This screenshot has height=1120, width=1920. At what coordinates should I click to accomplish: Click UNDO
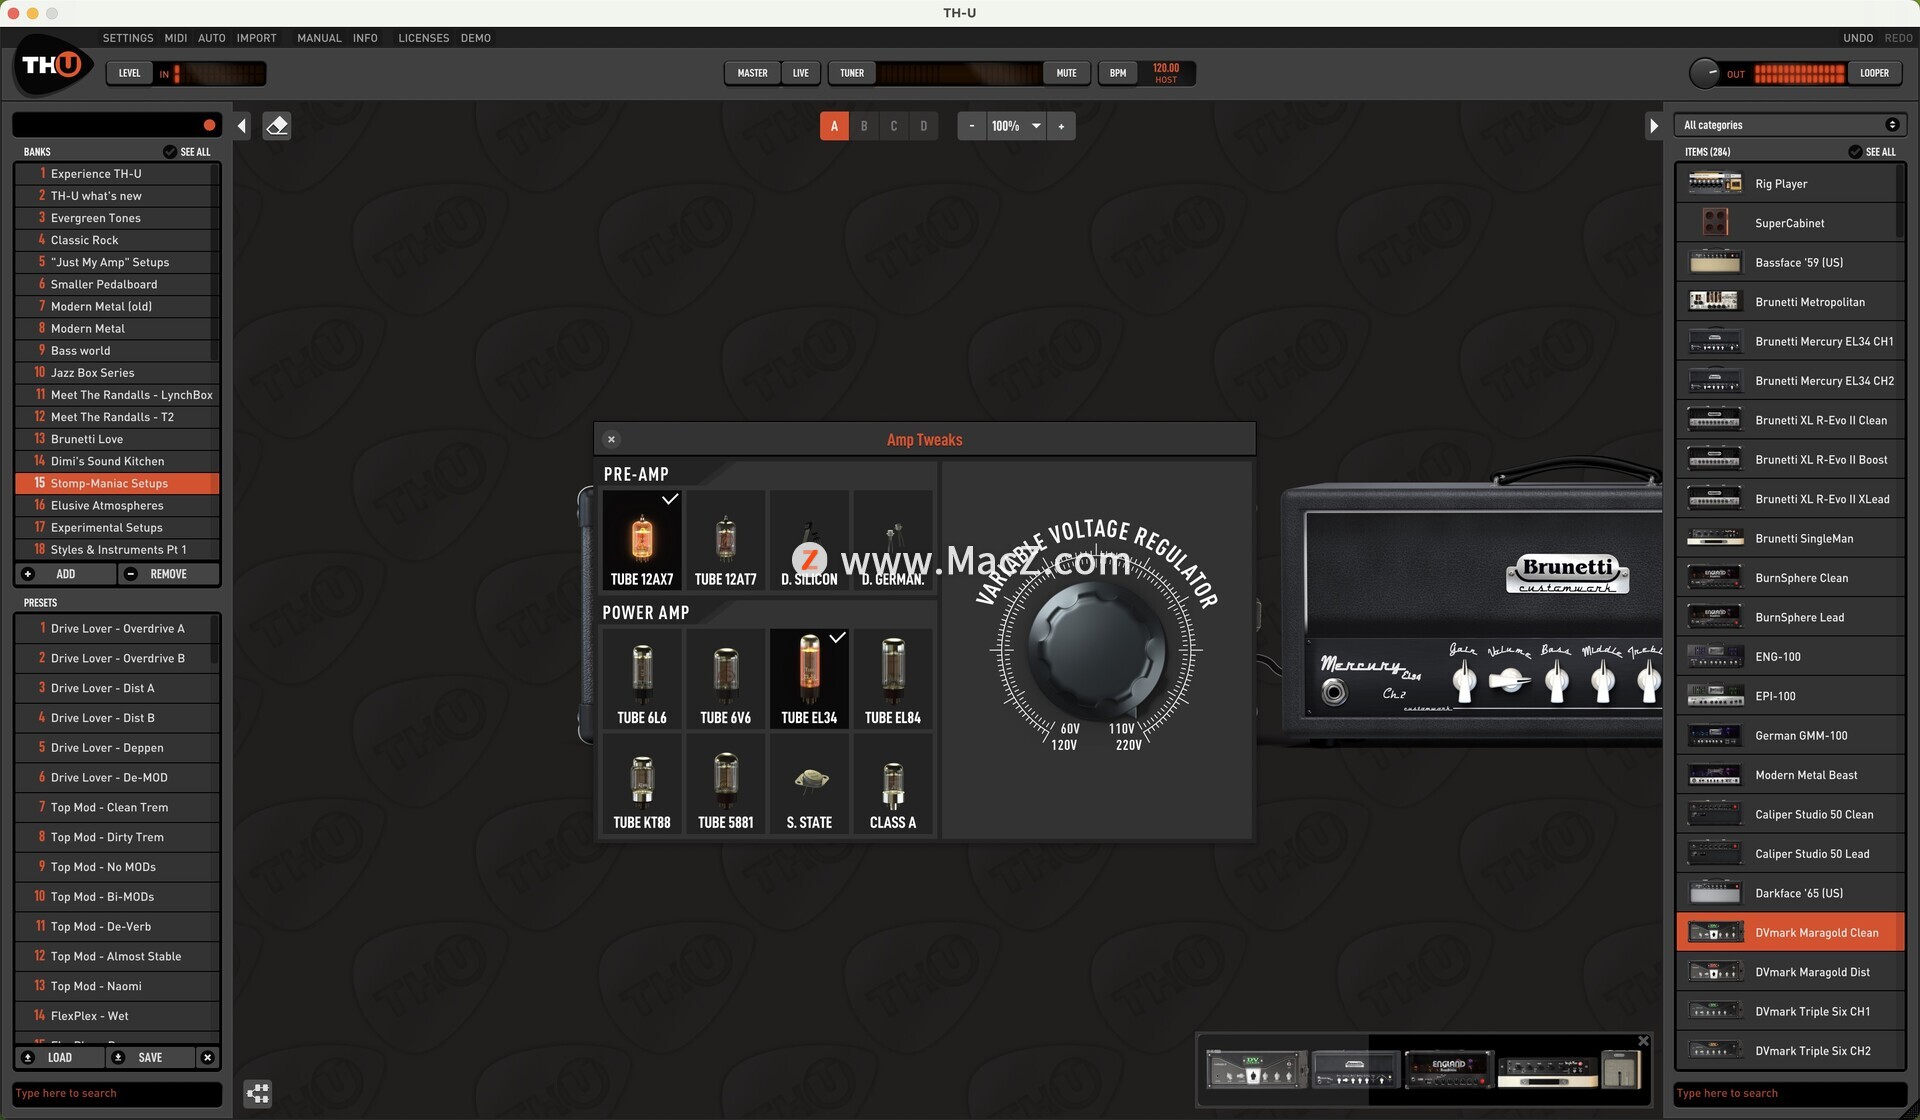(x=1858, y=38)
